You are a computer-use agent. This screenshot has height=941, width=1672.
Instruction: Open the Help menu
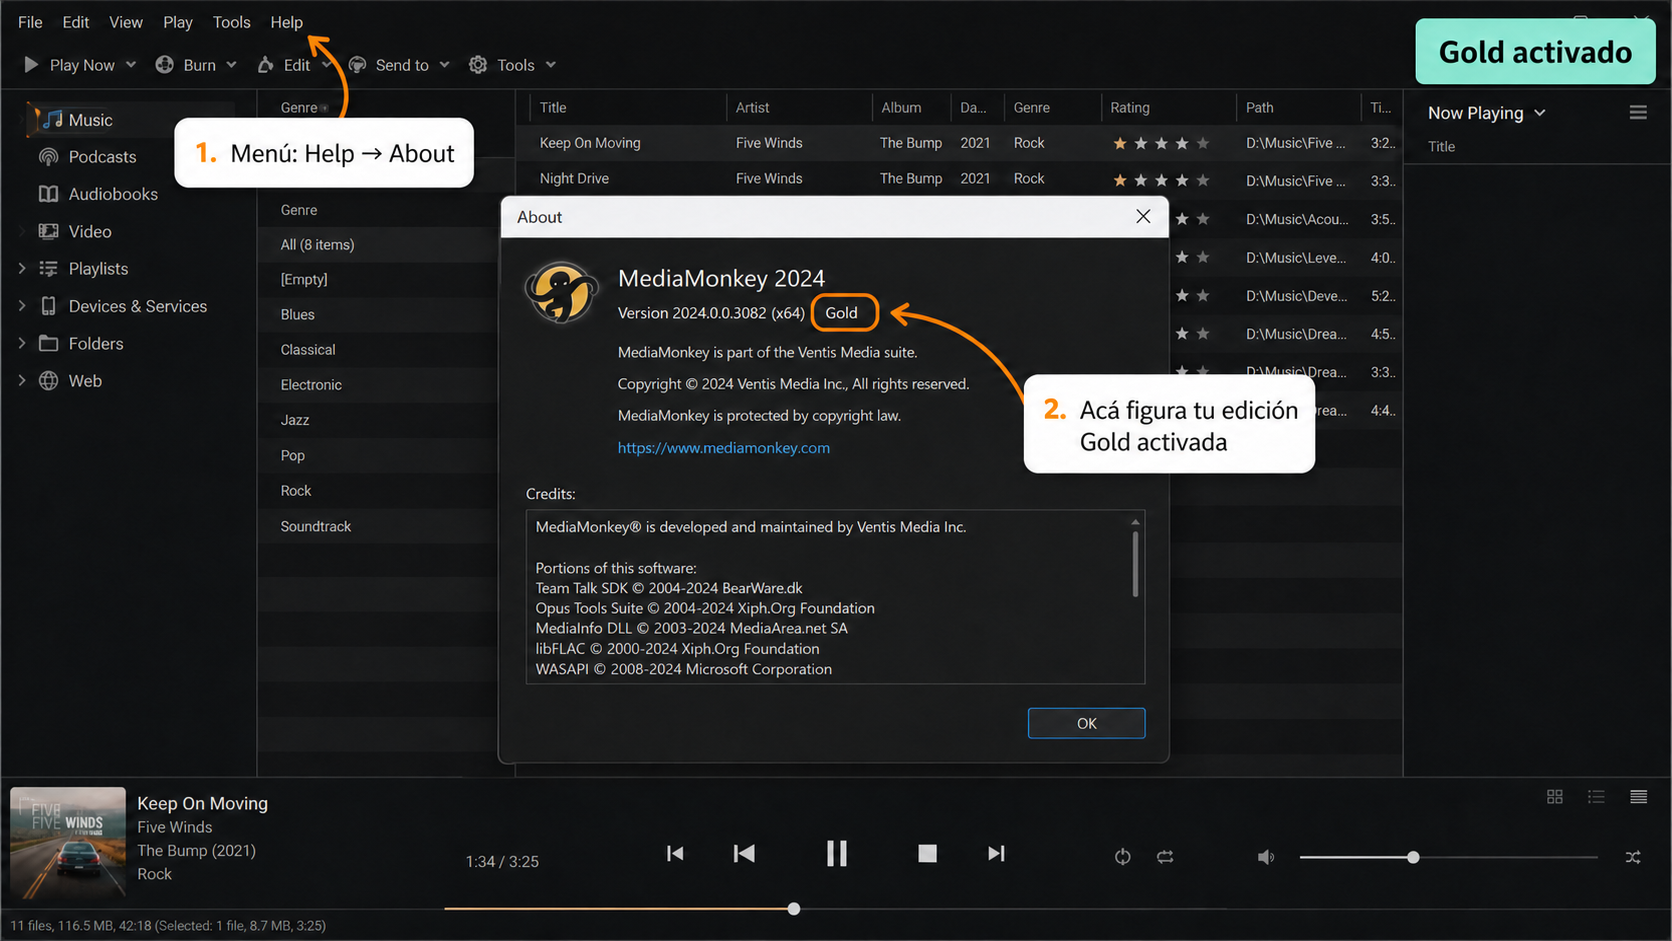click(x=286, y=22)
